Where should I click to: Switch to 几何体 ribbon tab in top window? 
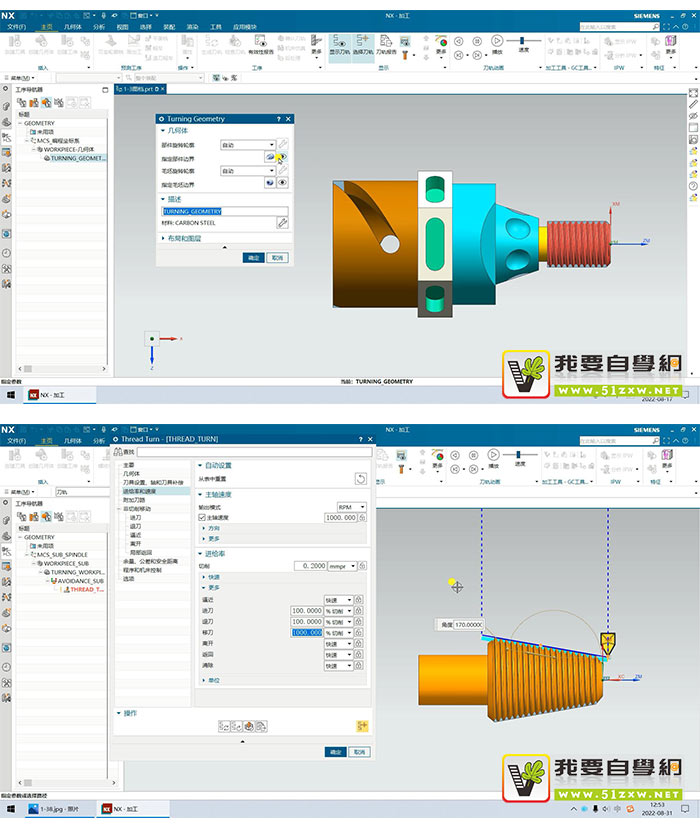tap(73, 27)
